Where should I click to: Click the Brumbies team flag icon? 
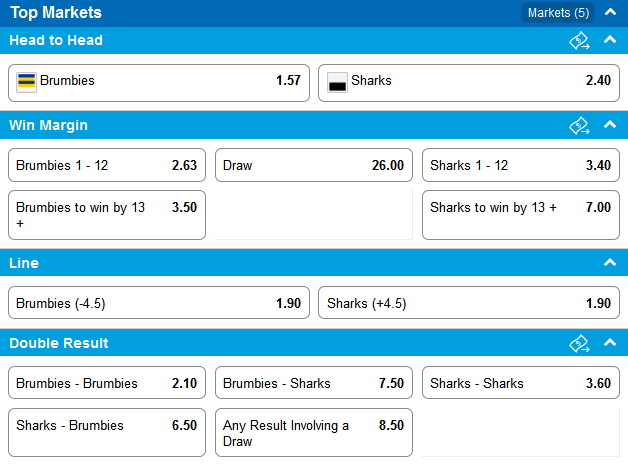(x=26, y=82)
